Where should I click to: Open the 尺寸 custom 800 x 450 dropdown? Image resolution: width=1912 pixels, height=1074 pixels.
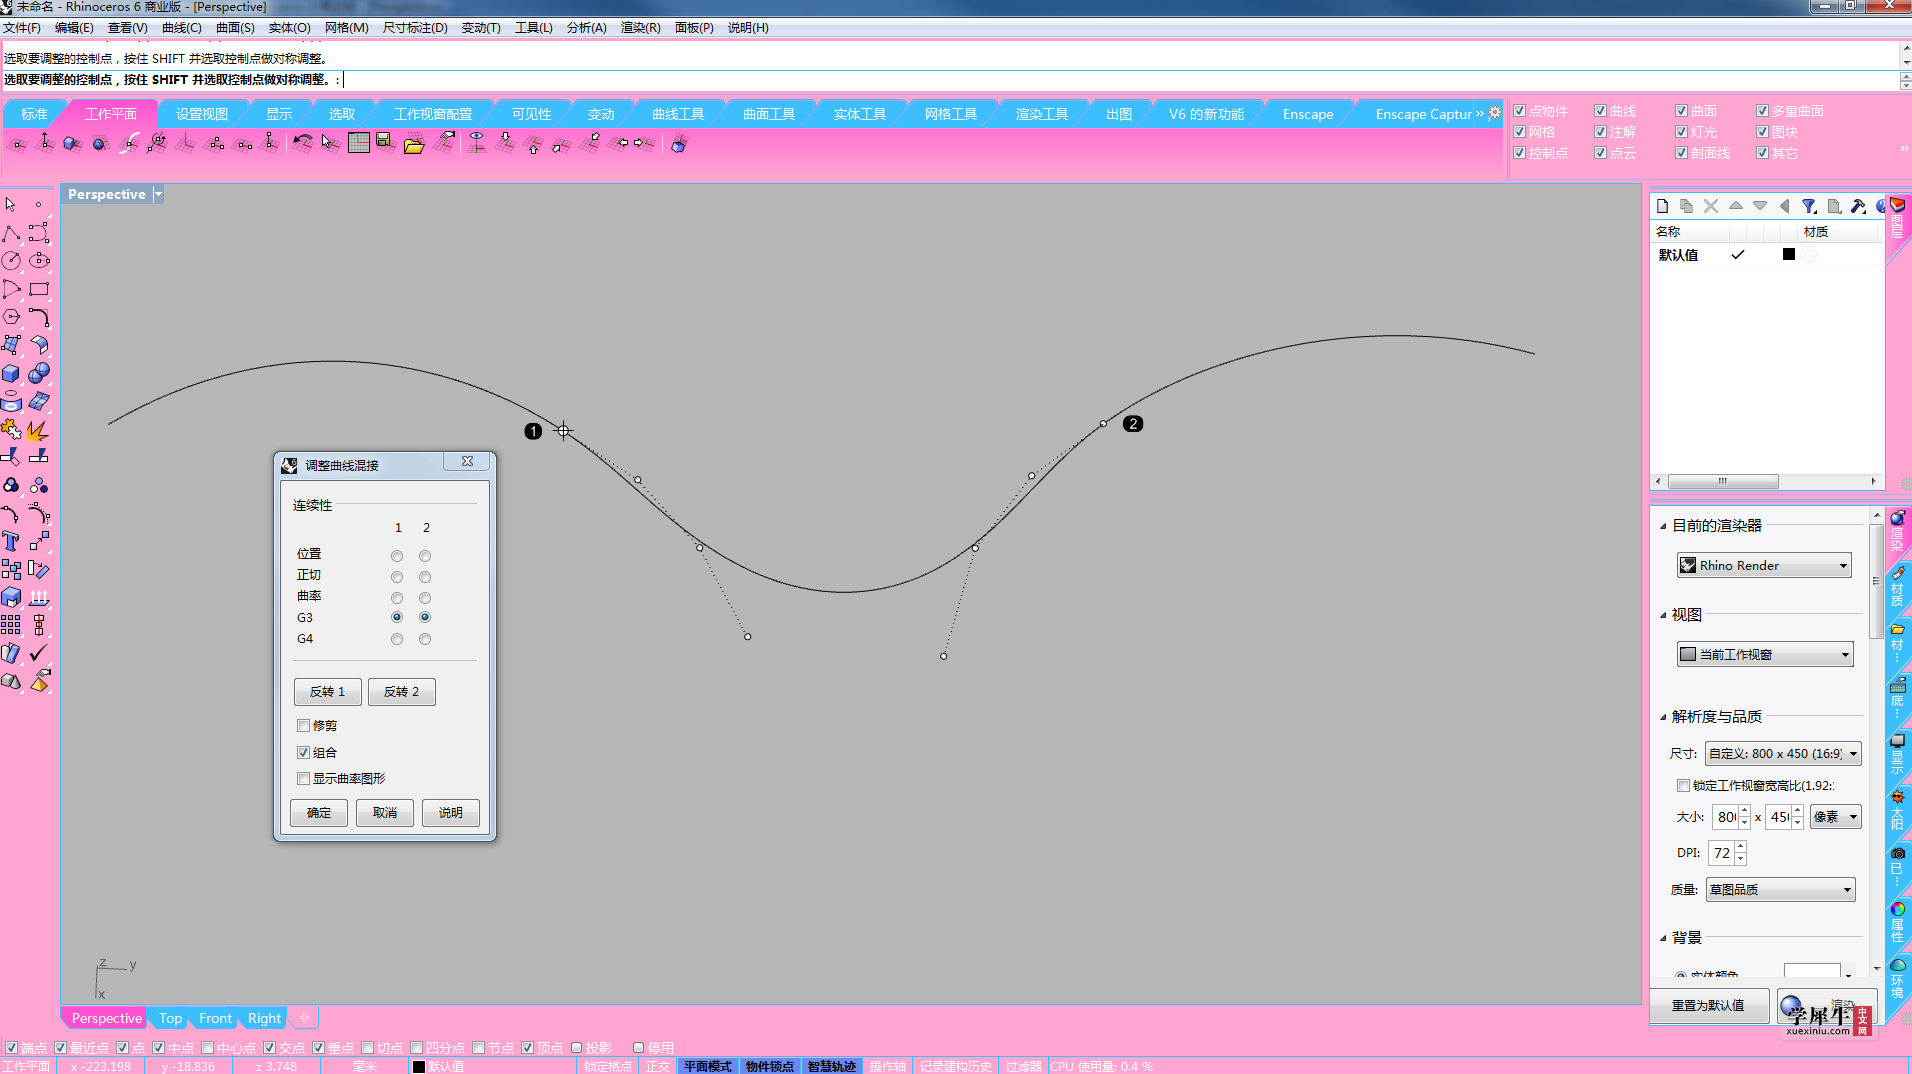click(1782, 754)
